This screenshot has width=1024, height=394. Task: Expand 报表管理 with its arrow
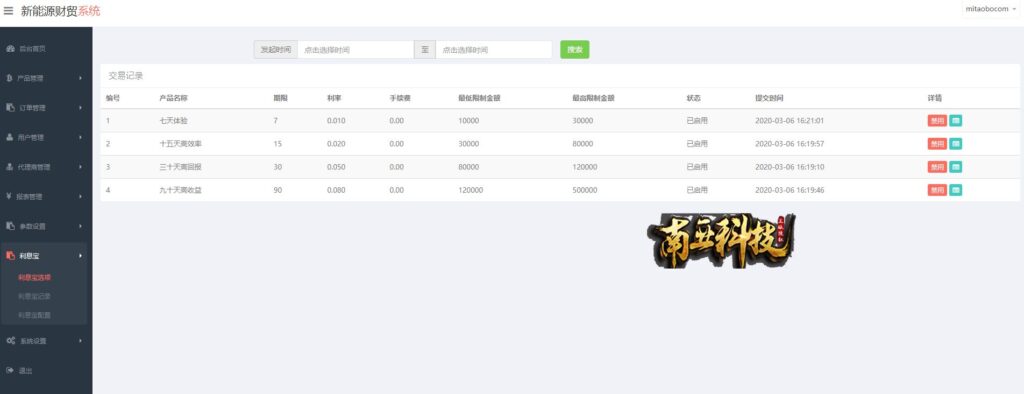[80, 197]
